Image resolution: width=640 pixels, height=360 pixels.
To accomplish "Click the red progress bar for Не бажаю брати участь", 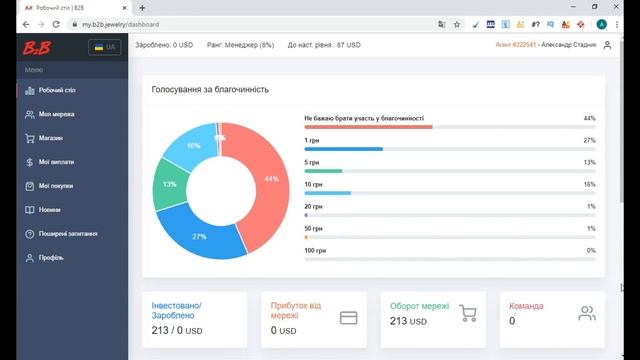I will [368, 127].
